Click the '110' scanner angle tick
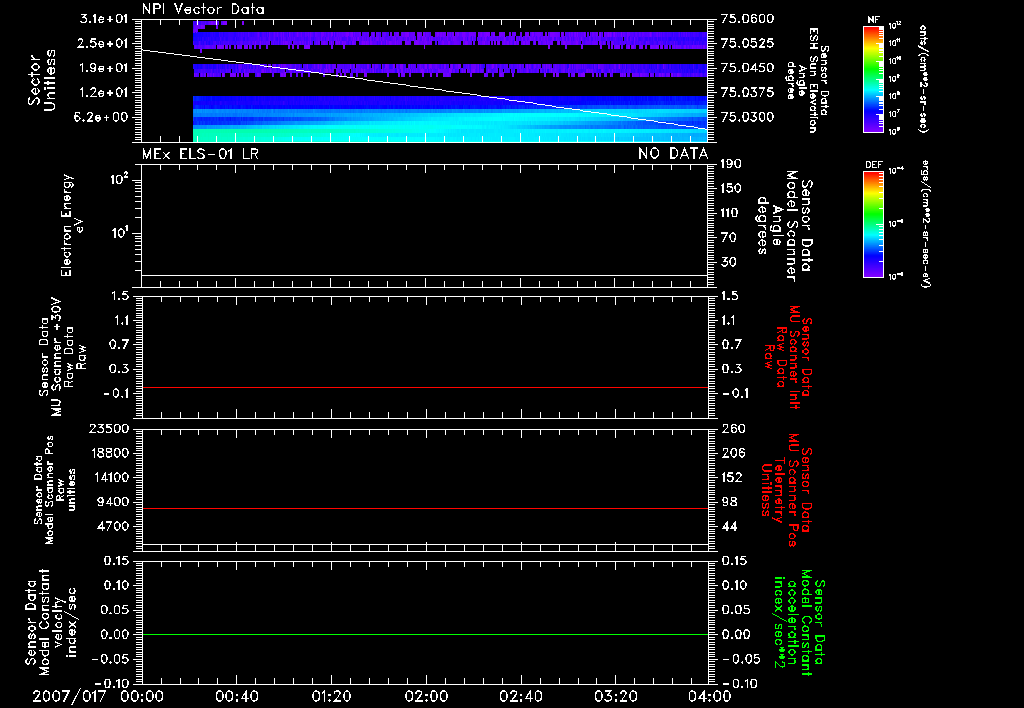This screenshot has width=1024, height=708. pyautogui.click(x=731, y=213)
